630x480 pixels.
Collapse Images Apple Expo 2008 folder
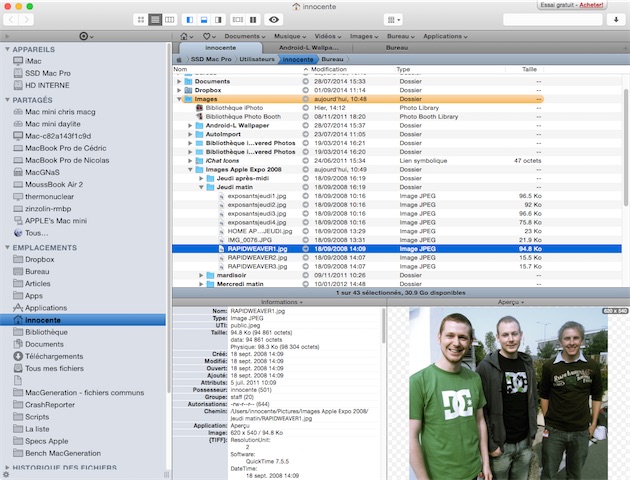[190, 170]
